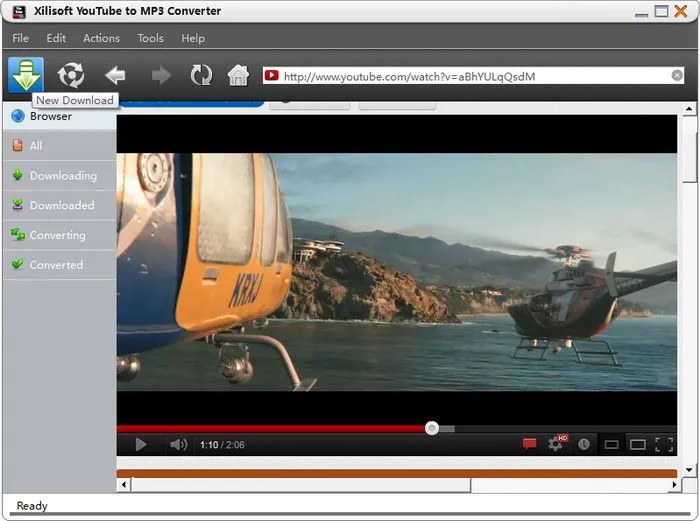This screenshot has height=521, width=700.
Task: Click the Ready status bar text
Action: [x=32, y=506]
